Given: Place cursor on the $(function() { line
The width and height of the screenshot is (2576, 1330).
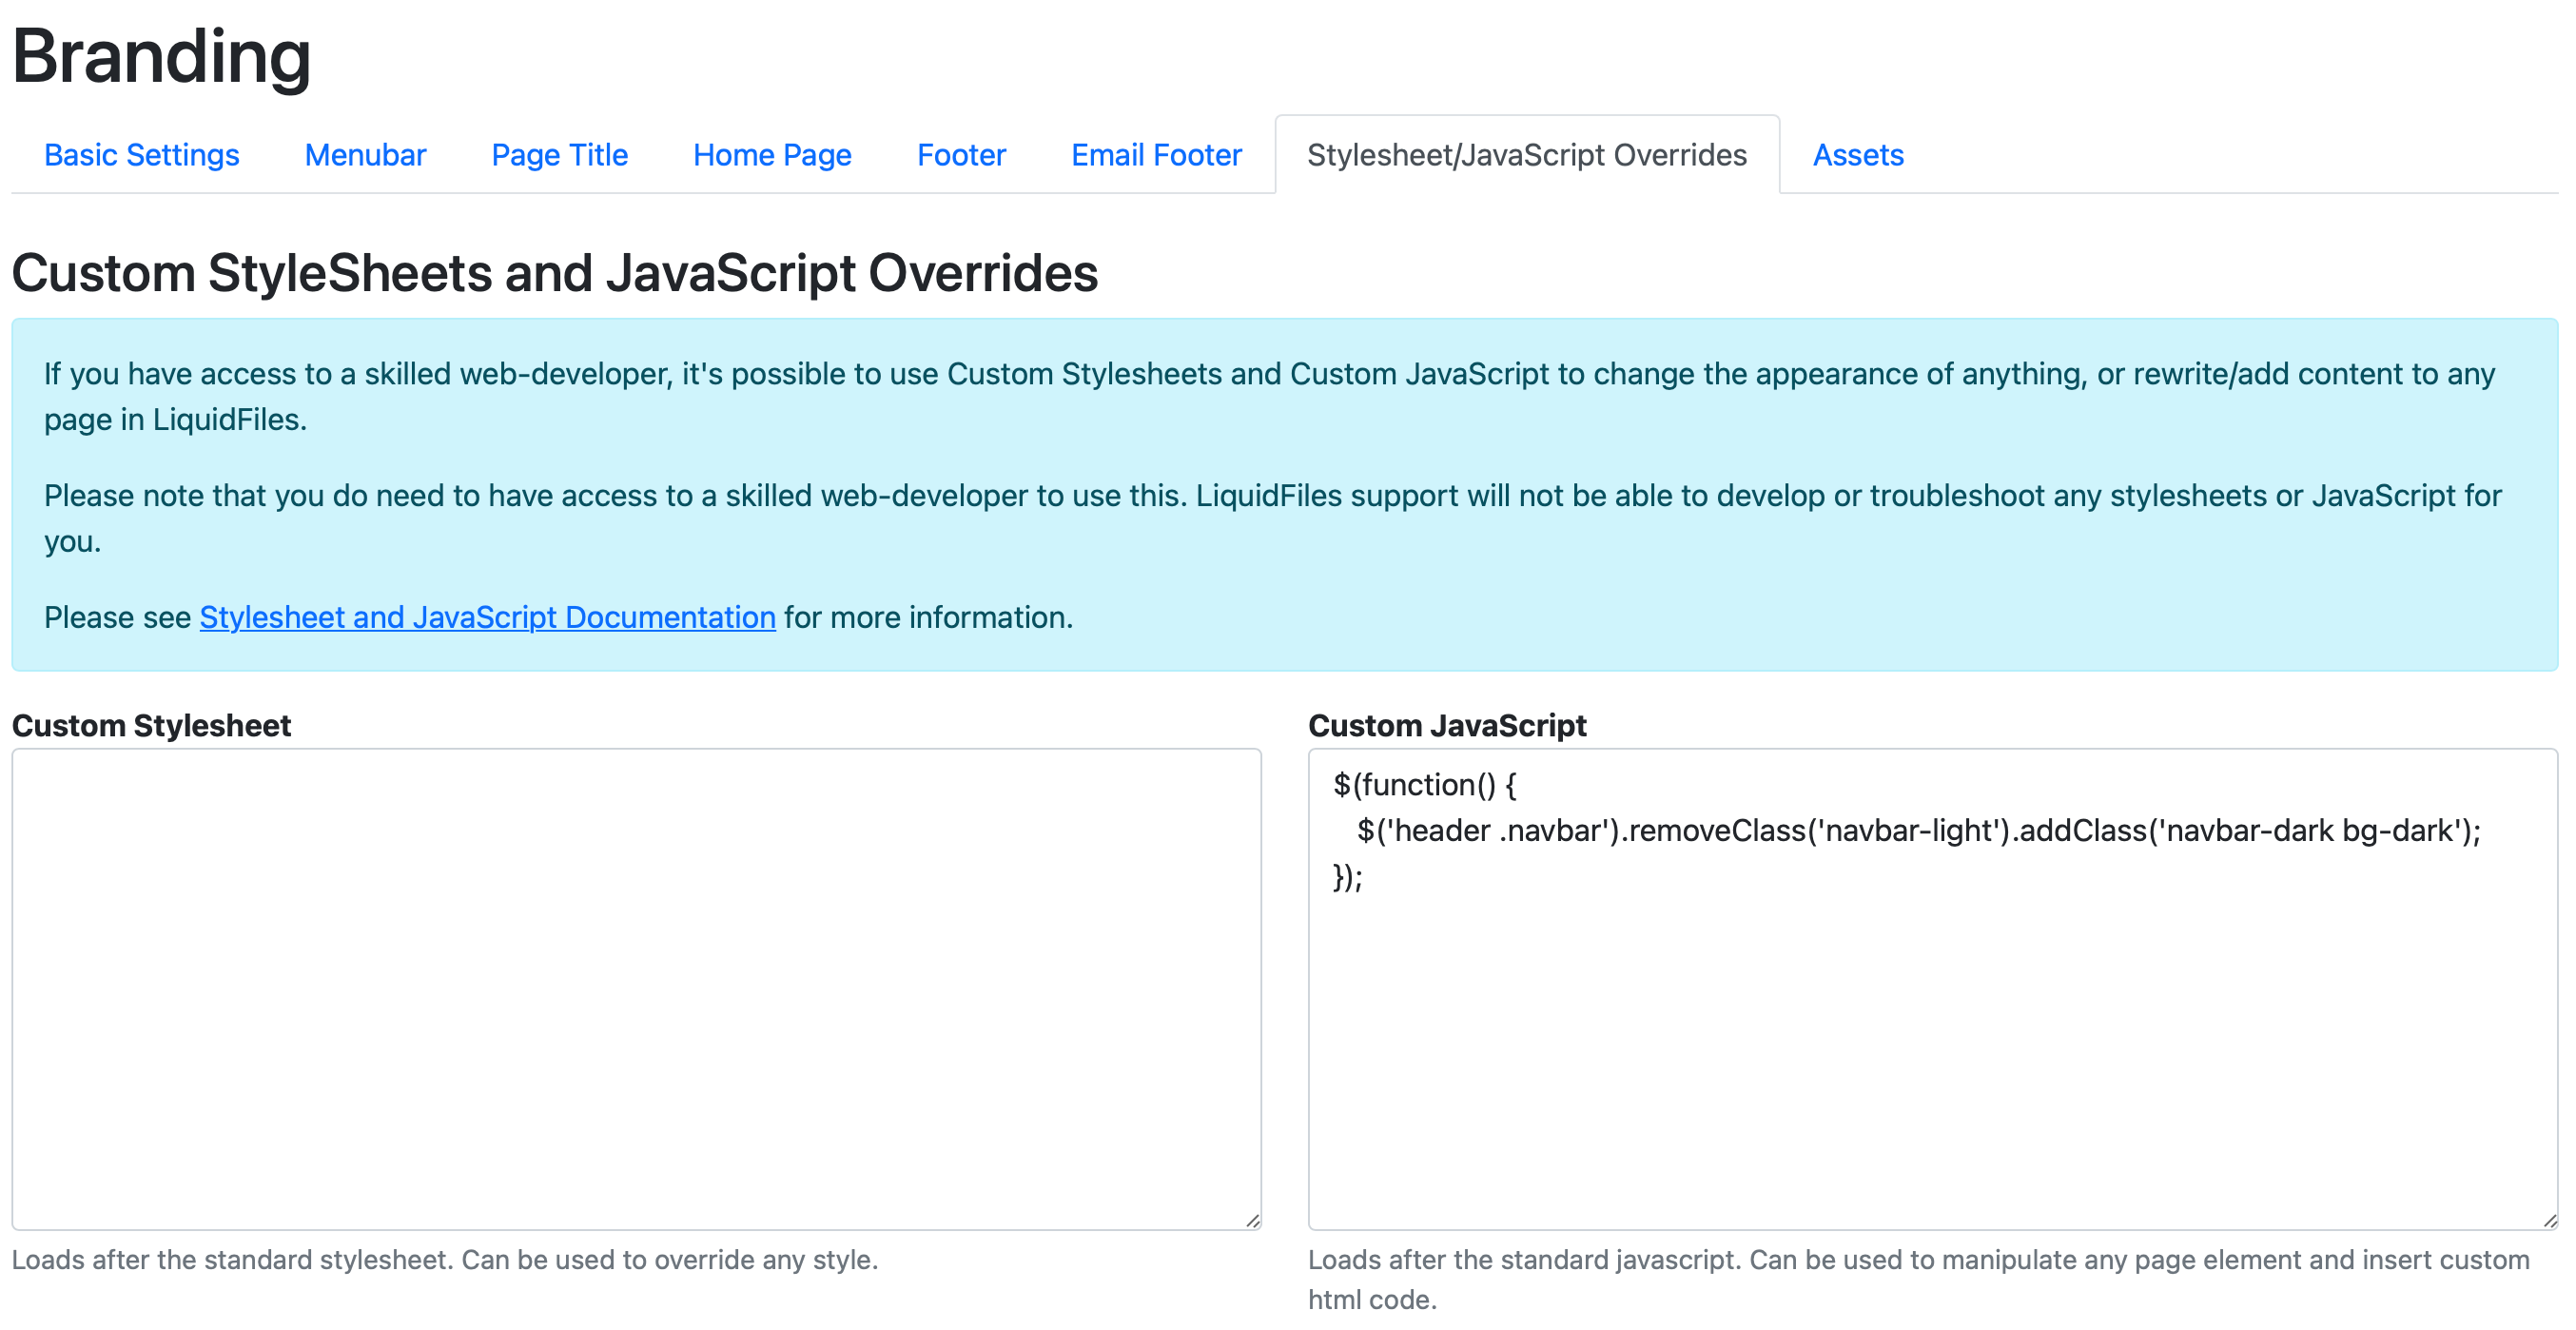Looking at the screenshot, I should click(1424, 785).
